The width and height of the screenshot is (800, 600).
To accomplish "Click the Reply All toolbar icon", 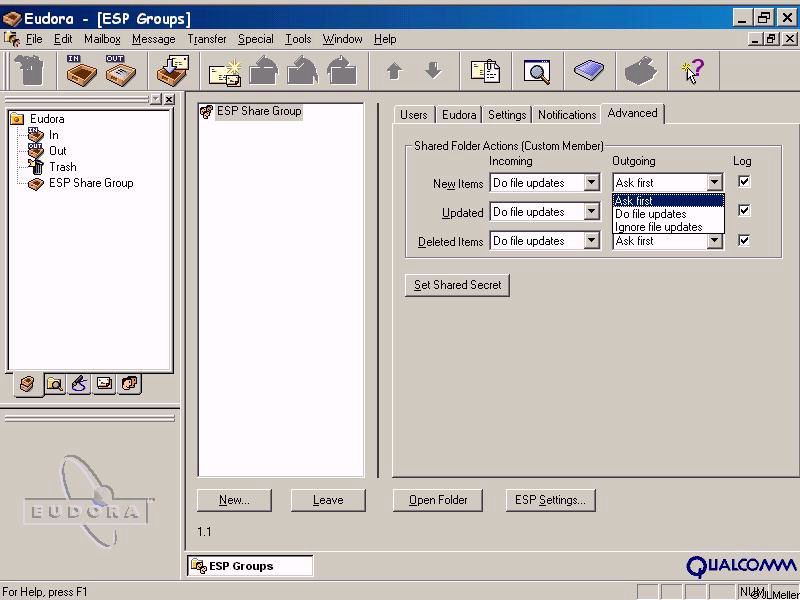I will pos(303,71).
